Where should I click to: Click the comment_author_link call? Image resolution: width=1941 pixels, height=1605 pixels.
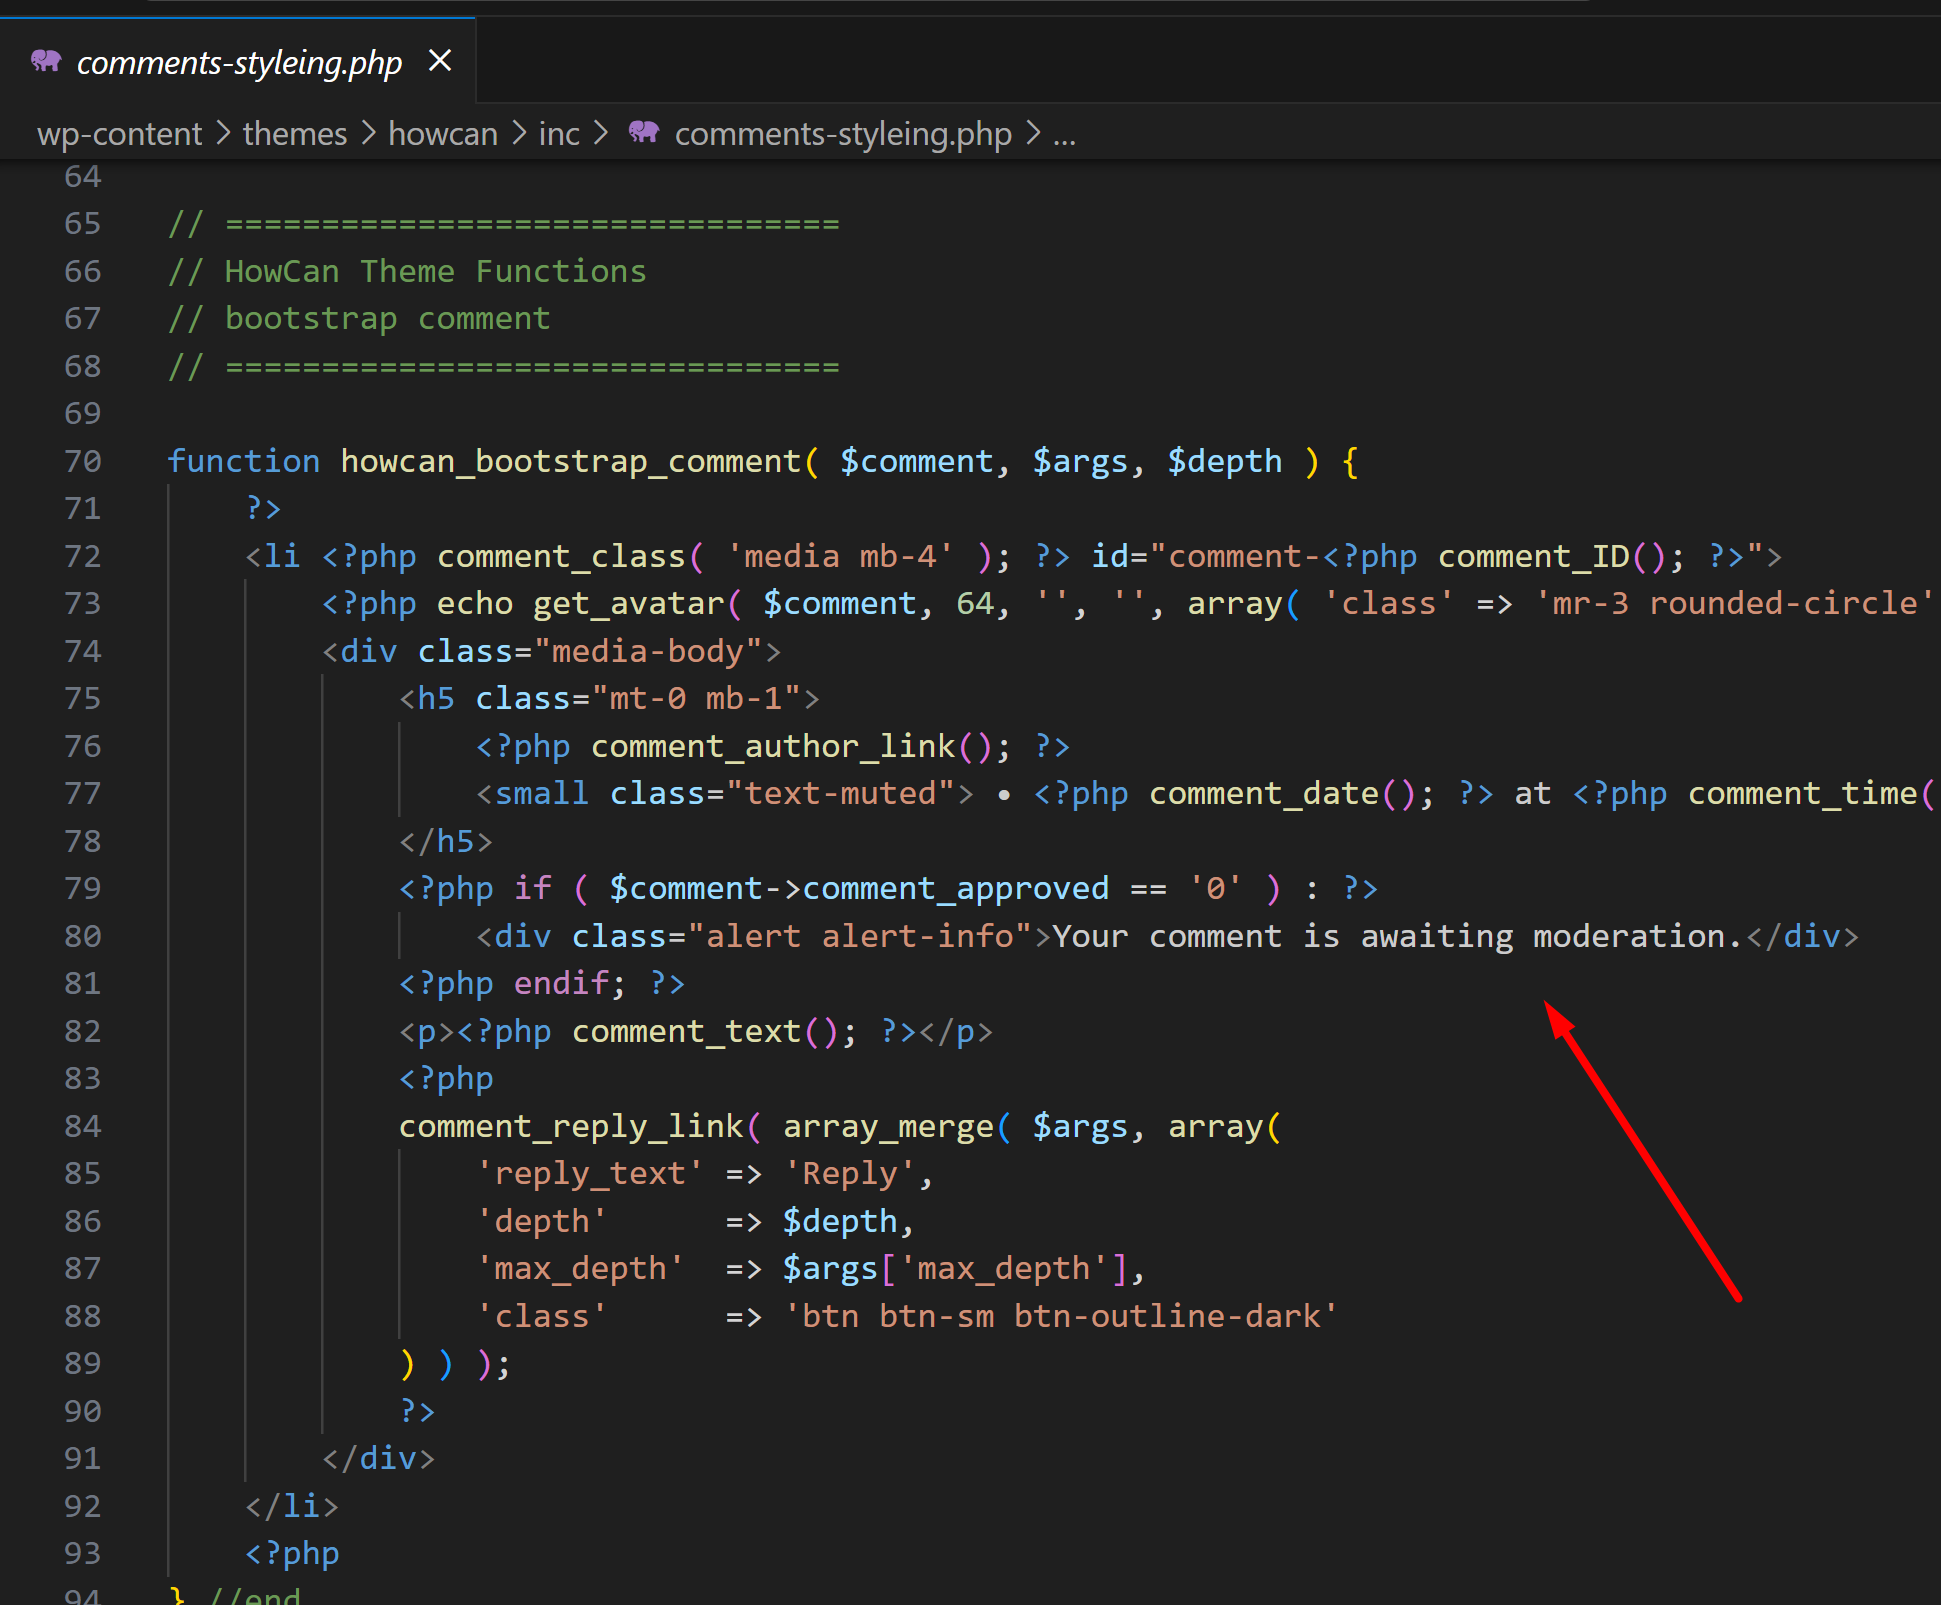(x=773, y=746)
